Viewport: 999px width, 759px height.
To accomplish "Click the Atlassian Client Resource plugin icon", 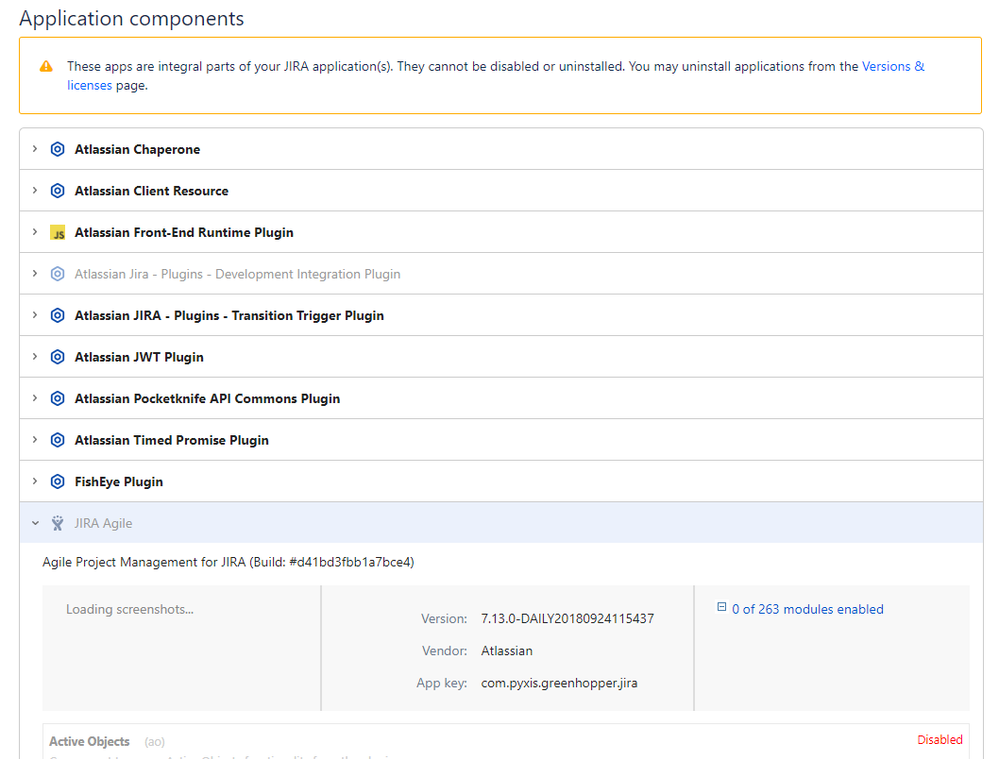I will tap(57, 191).
